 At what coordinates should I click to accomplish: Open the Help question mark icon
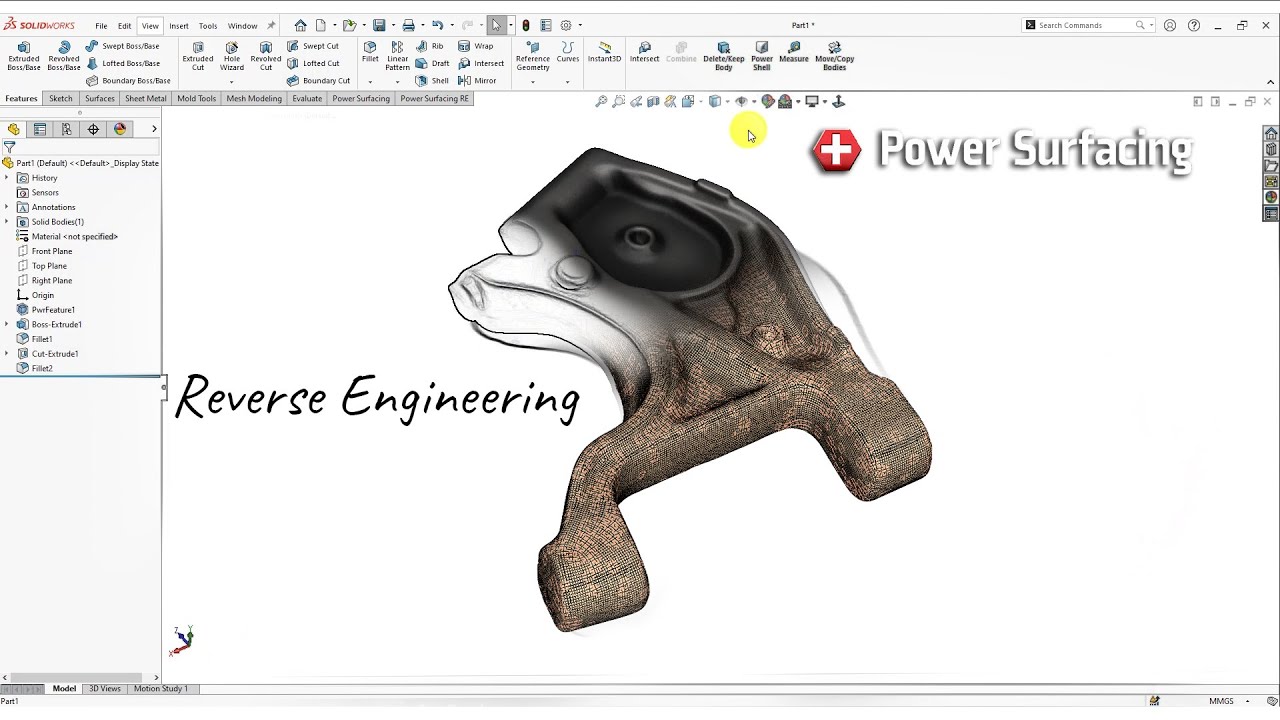1194,25
